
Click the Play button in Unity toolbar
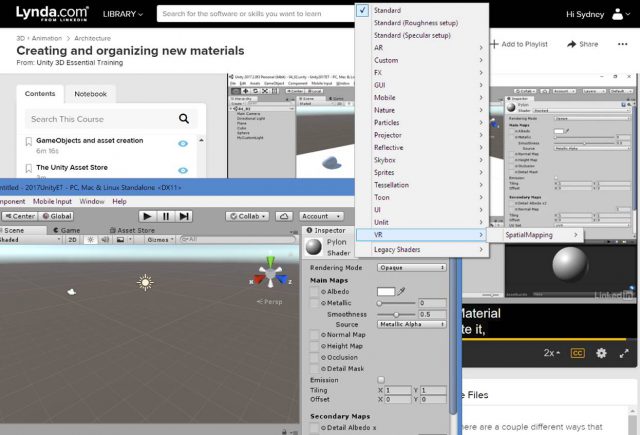[147, 216]
